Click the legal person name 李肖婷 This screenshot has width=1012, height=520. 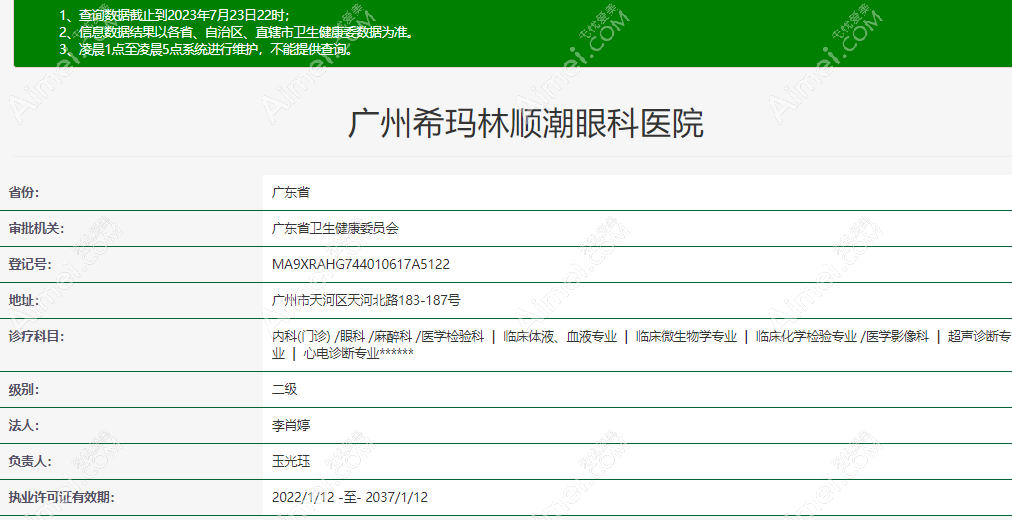pyautogui.click(x=291, y=426)
